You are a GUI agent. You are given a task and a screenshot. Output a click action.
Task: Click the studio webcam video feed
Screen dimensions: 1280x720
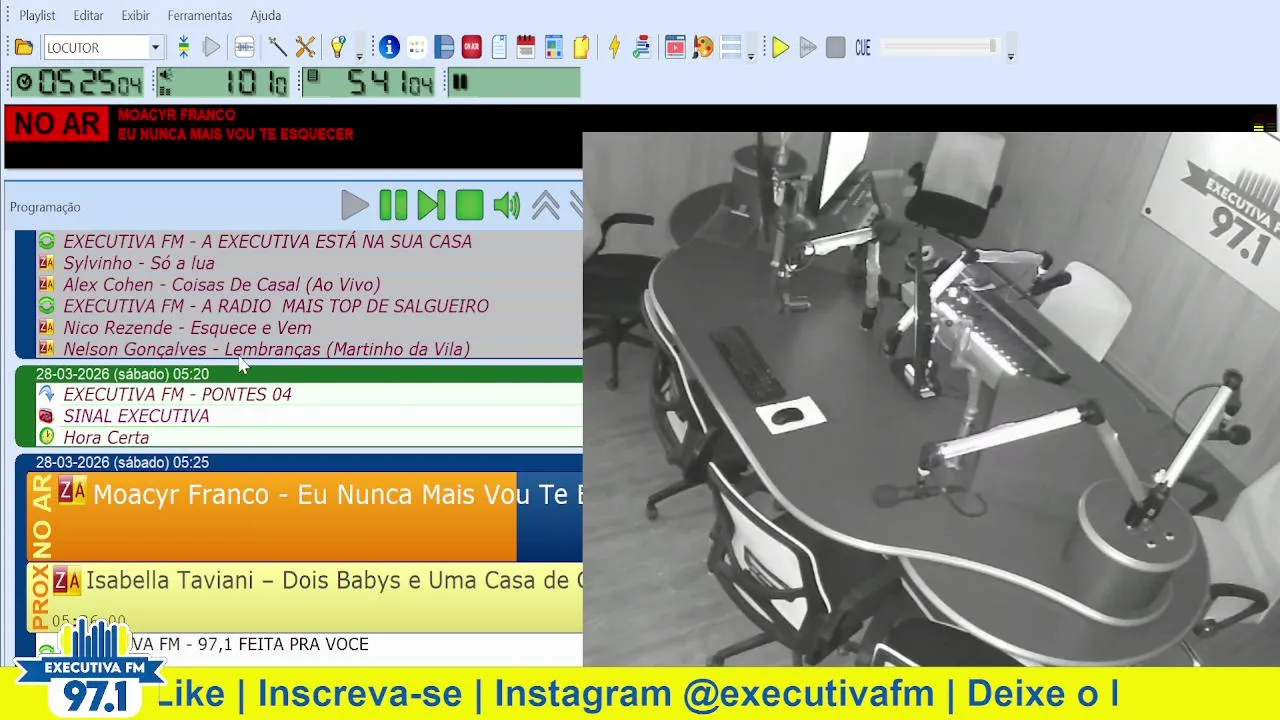(931, 398)
